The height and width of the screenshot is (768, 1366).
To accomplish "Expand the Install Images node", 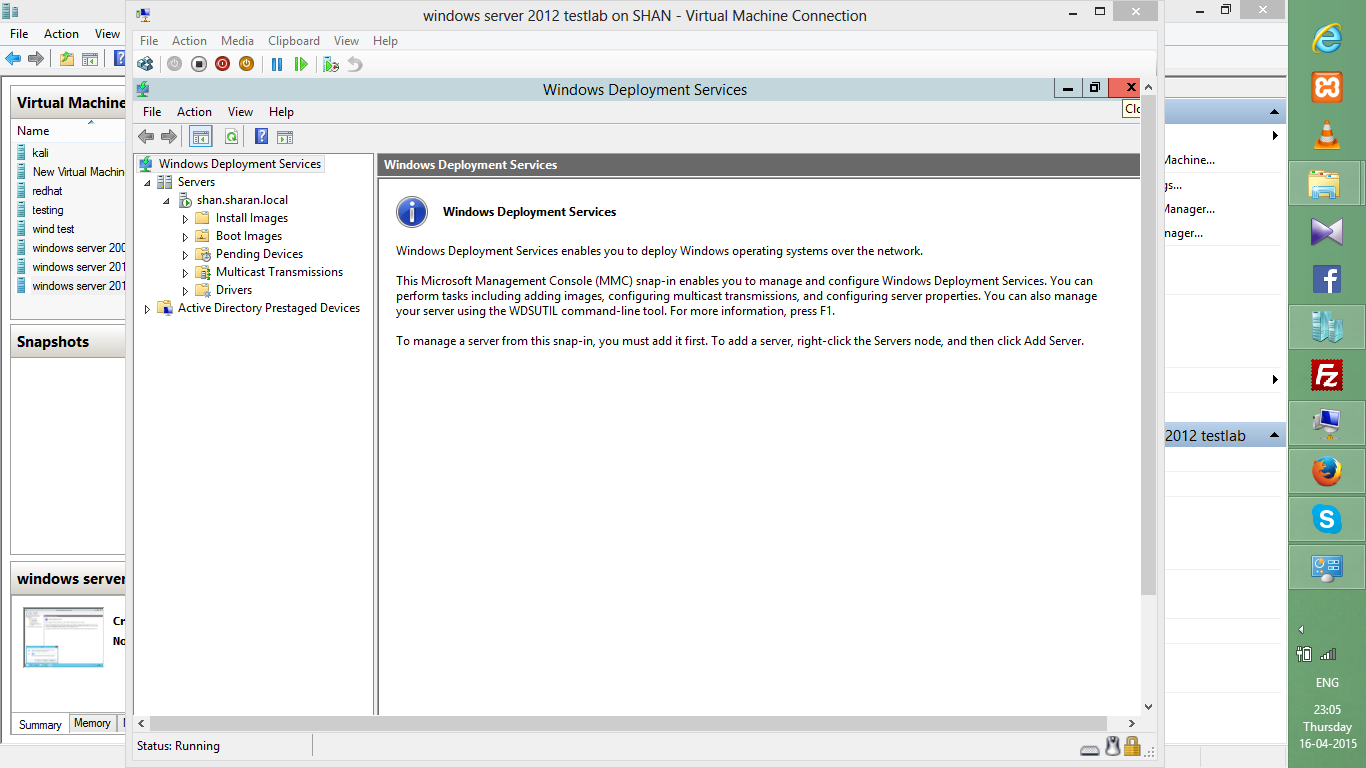I will click(x=185, y=218).
